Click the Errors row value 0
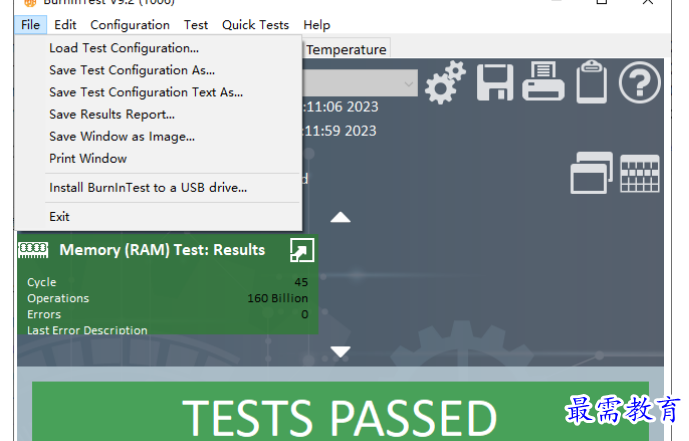 pyautogui.click(x=305, y=314)
